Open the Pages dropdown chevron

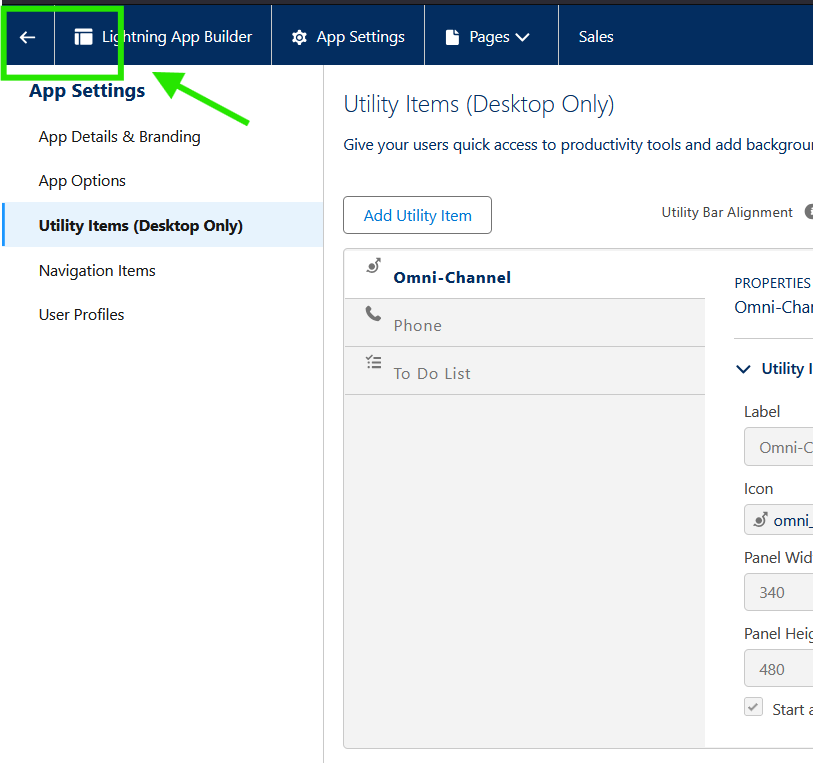point(522,37)
